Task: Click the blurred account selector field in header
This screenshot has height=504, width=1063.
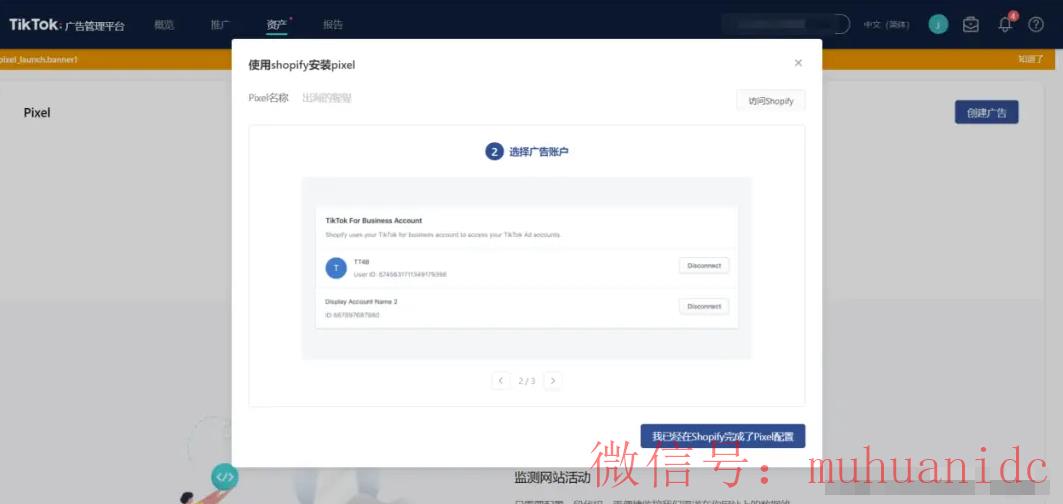Action: 785,24
